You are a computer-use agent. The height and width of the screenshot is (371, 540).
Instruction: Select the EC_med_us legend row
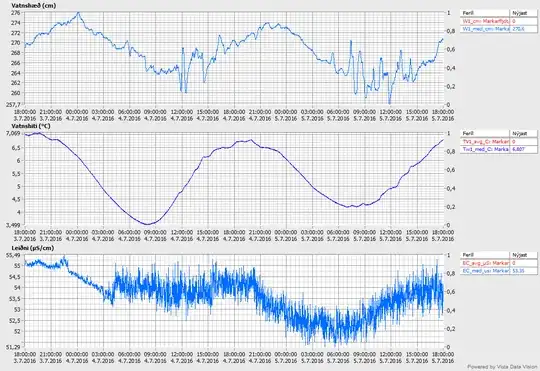pos(498,271)
